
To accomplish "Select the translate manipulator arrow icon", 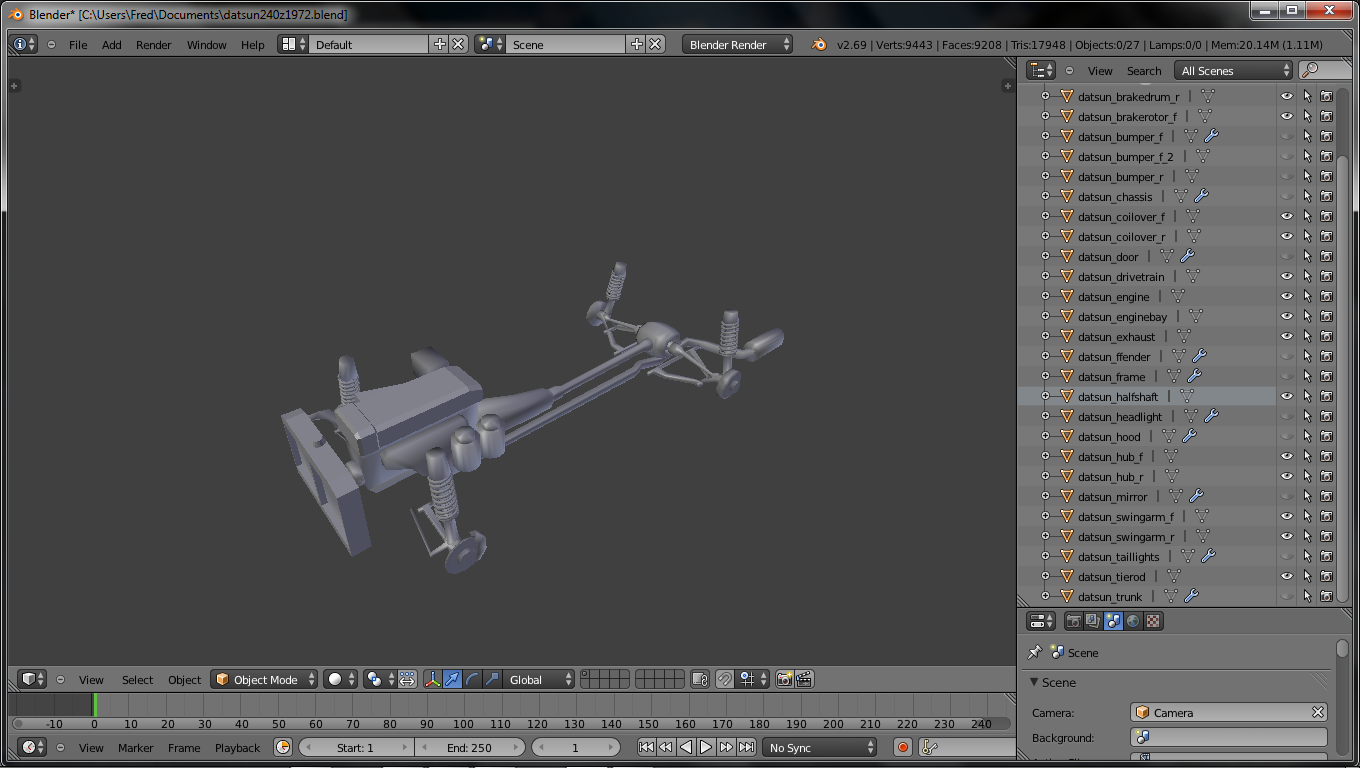I will (x=452, y=679).
